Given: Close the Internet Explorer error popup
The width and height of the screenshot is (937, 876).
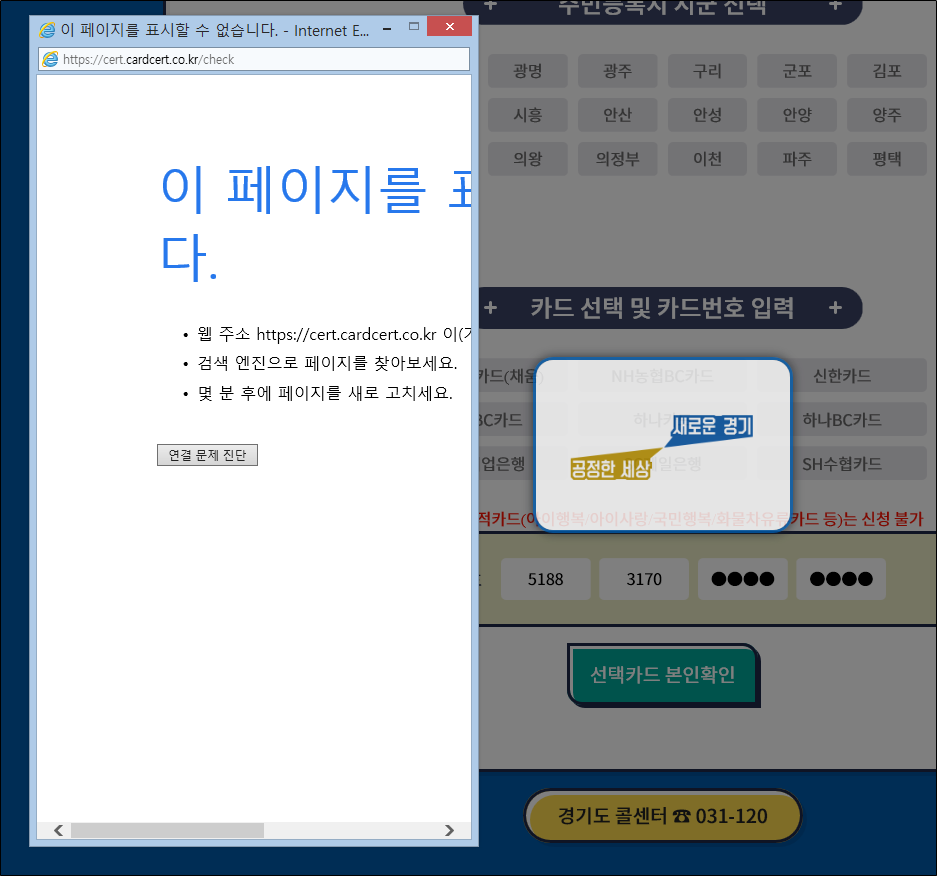Looking at the screenshot, I should pos(449,26).
